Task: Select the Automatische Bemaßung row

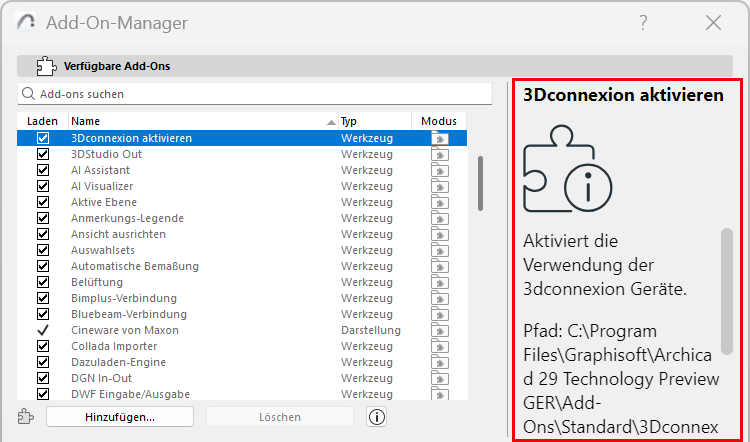Action: click(x=242, y=266)
